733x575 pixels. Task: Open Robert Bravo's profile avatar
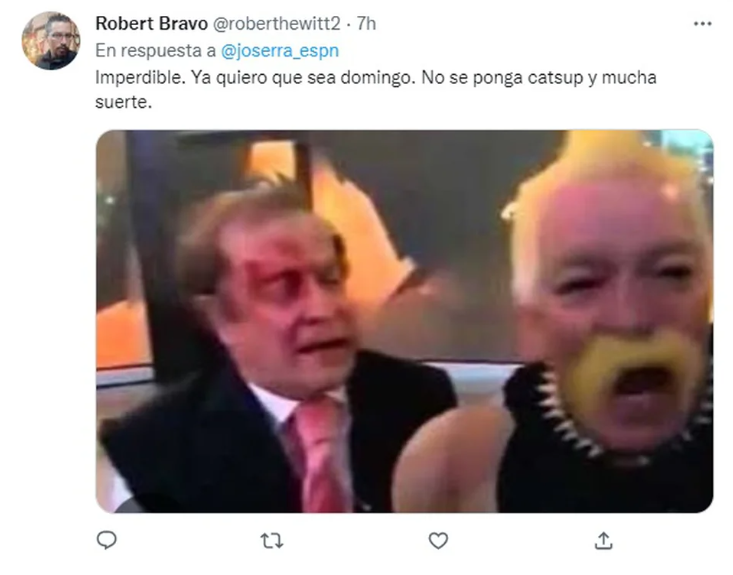(x=50, y=41)
